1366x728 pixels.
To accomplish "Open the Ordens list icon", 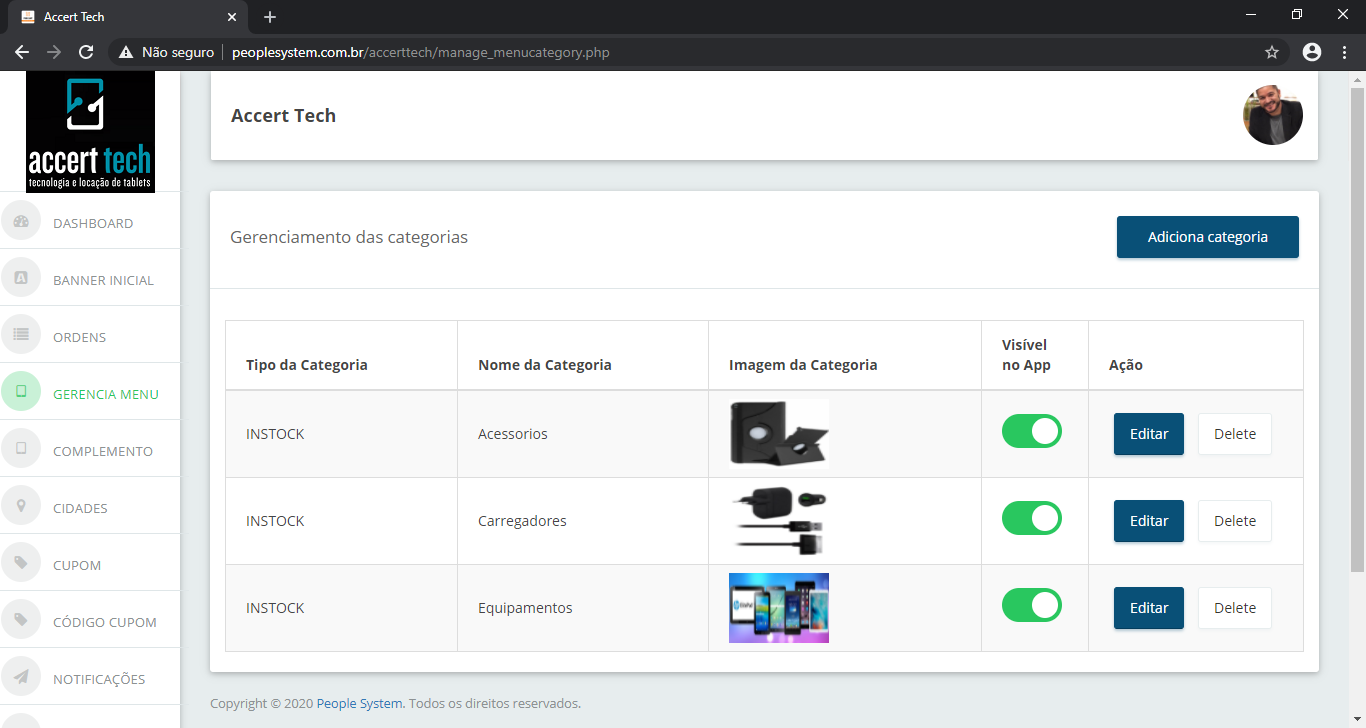I will tap(21, 335).
